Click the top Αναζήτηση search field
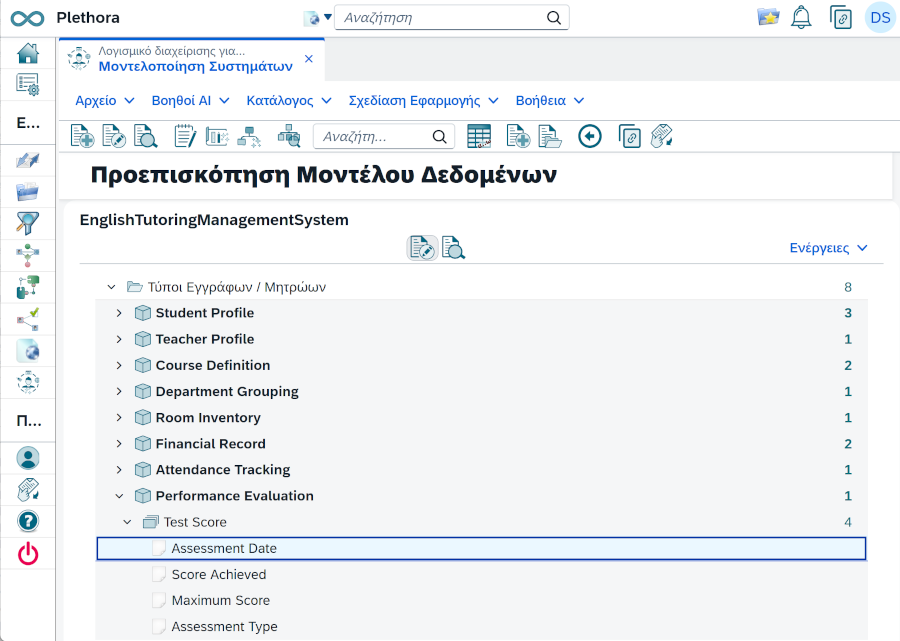Image resolution: width=900 pixels, height=641 pixels. (x=451, y=18)
